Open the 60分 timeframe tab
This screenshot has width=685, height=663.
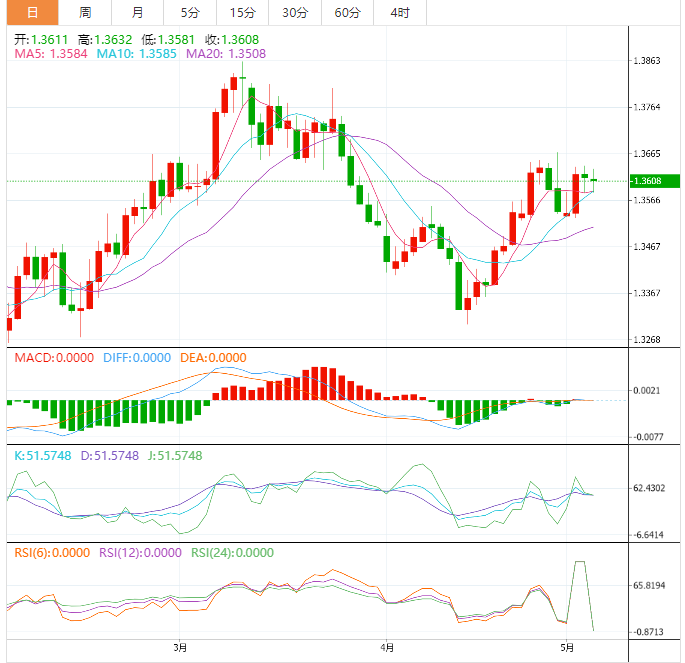347,13
